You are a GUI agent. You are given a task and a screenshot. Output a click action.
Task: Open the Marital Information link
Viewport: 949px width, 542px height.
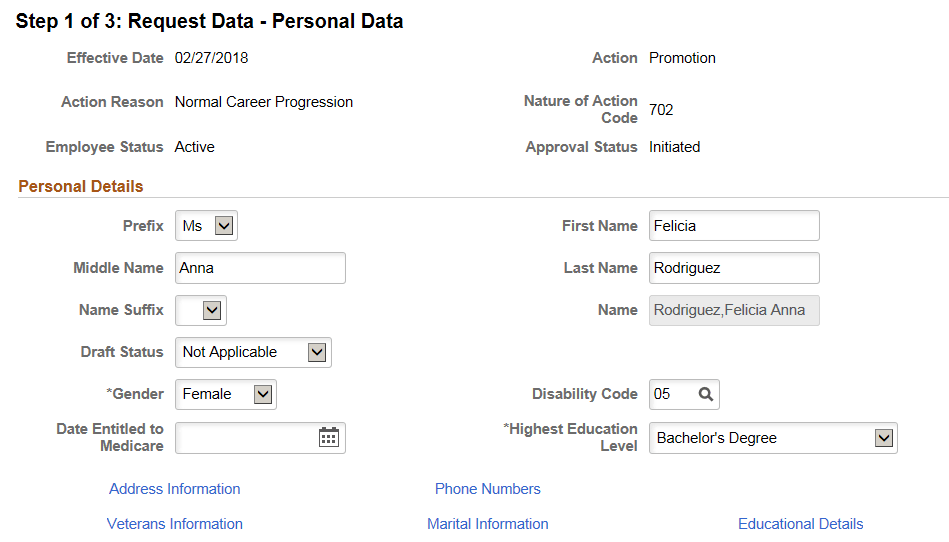tap(488, 524)
